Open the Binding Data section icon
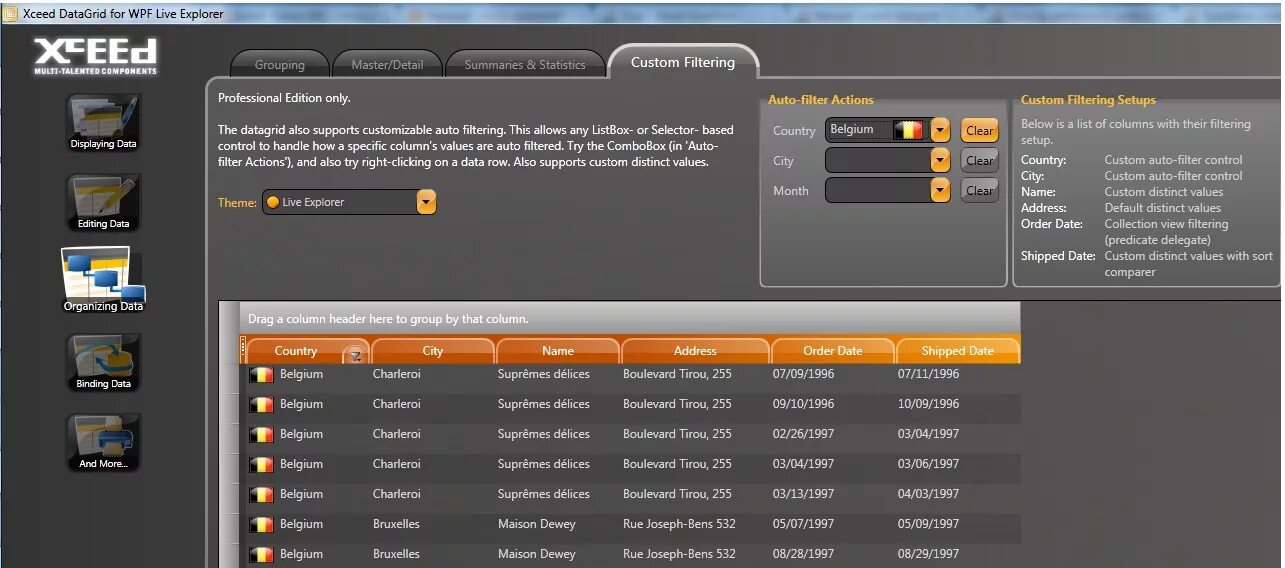This screenshot has width=1285, height=568. click(103, 363)
